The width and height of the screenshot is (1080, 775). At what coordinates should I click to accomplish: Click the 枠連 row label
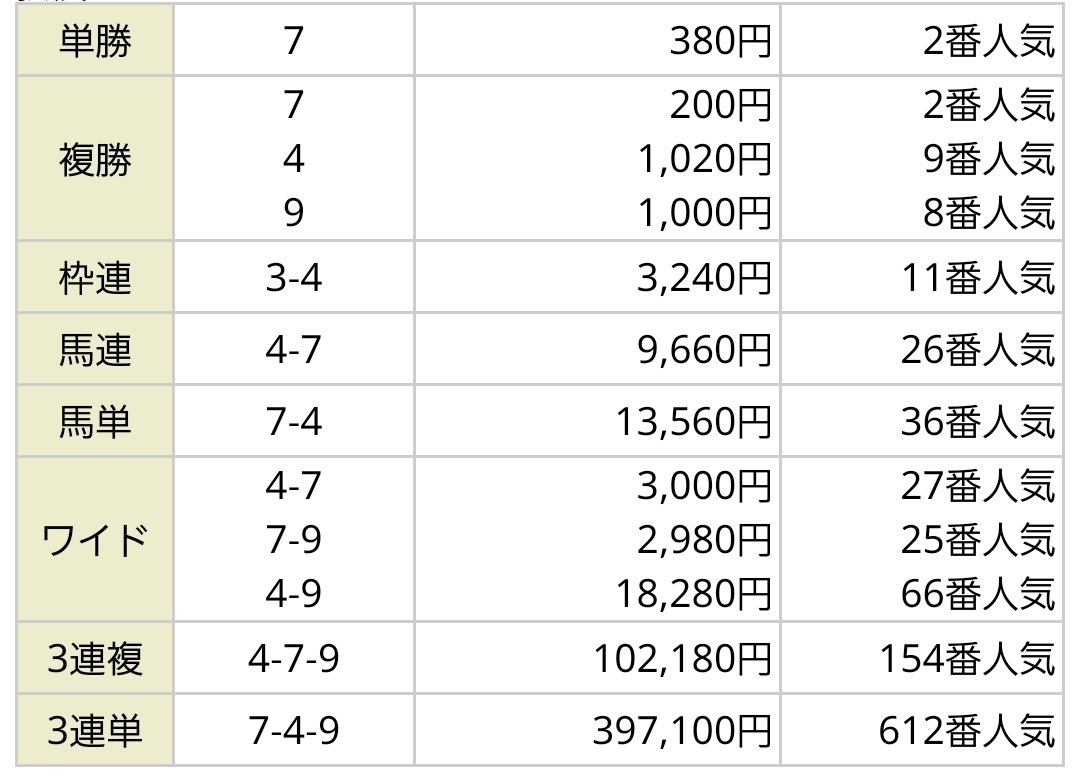pyautogui.click(x=94, y=278)
